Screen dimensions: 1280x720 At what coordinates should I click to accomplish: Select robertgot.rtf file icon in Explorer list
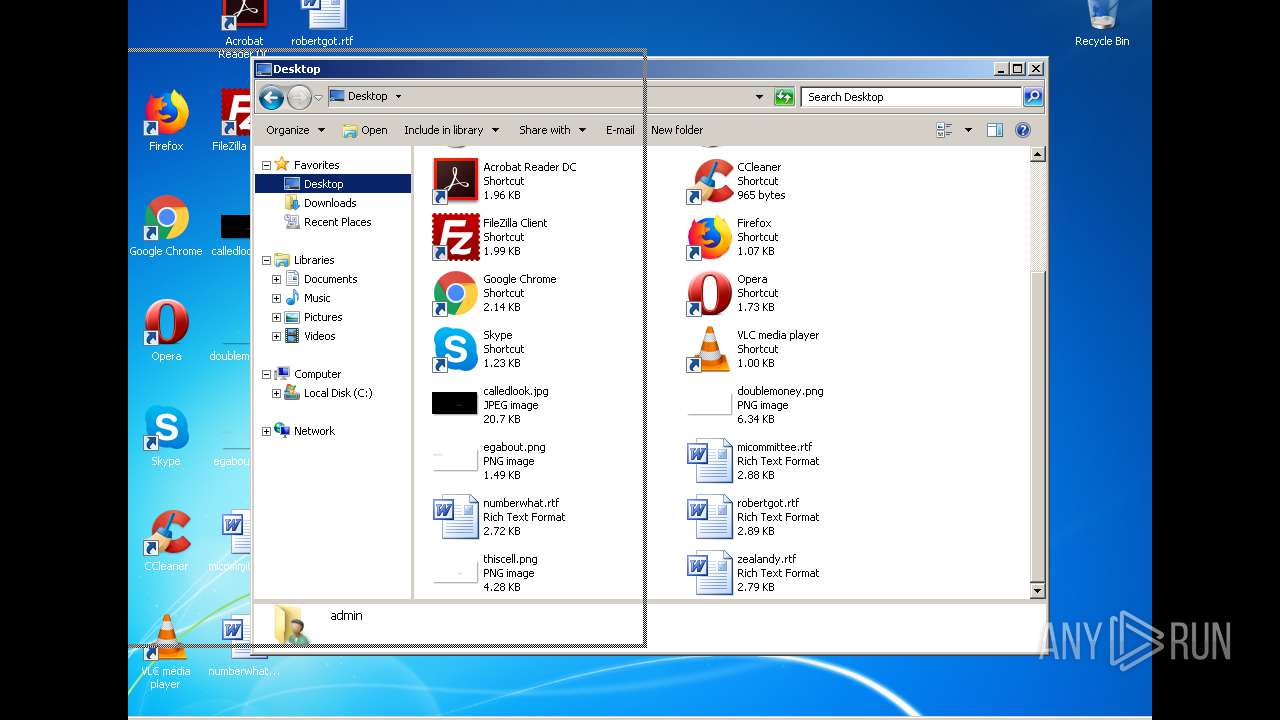click(x=710, y=516)
